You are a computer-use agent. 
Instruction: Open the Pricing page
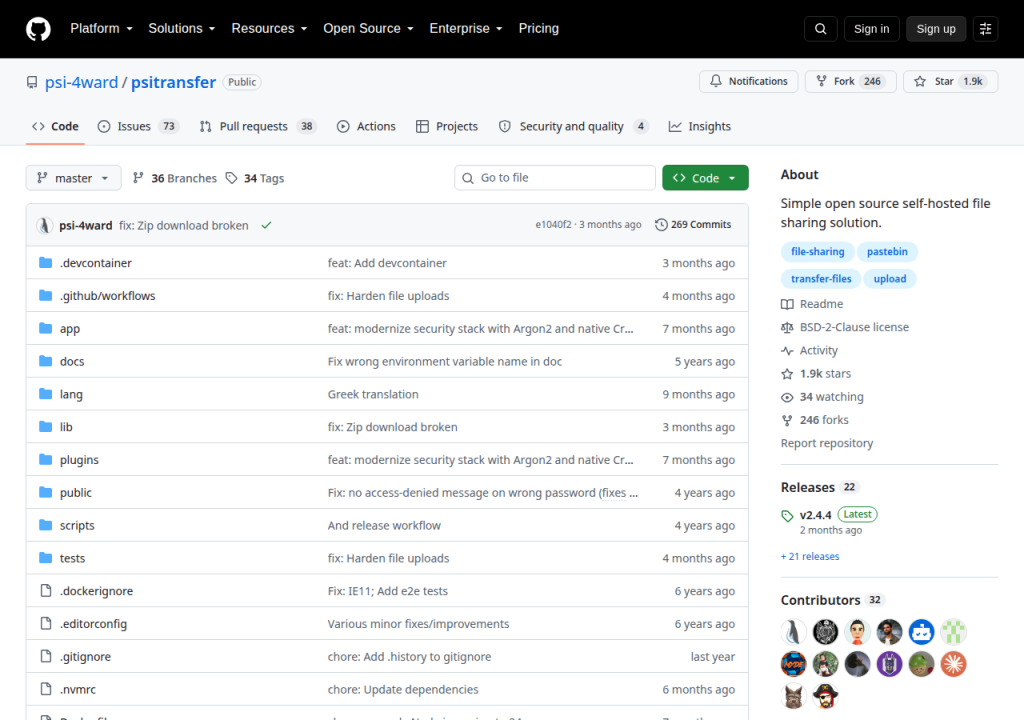coord(539,29)
